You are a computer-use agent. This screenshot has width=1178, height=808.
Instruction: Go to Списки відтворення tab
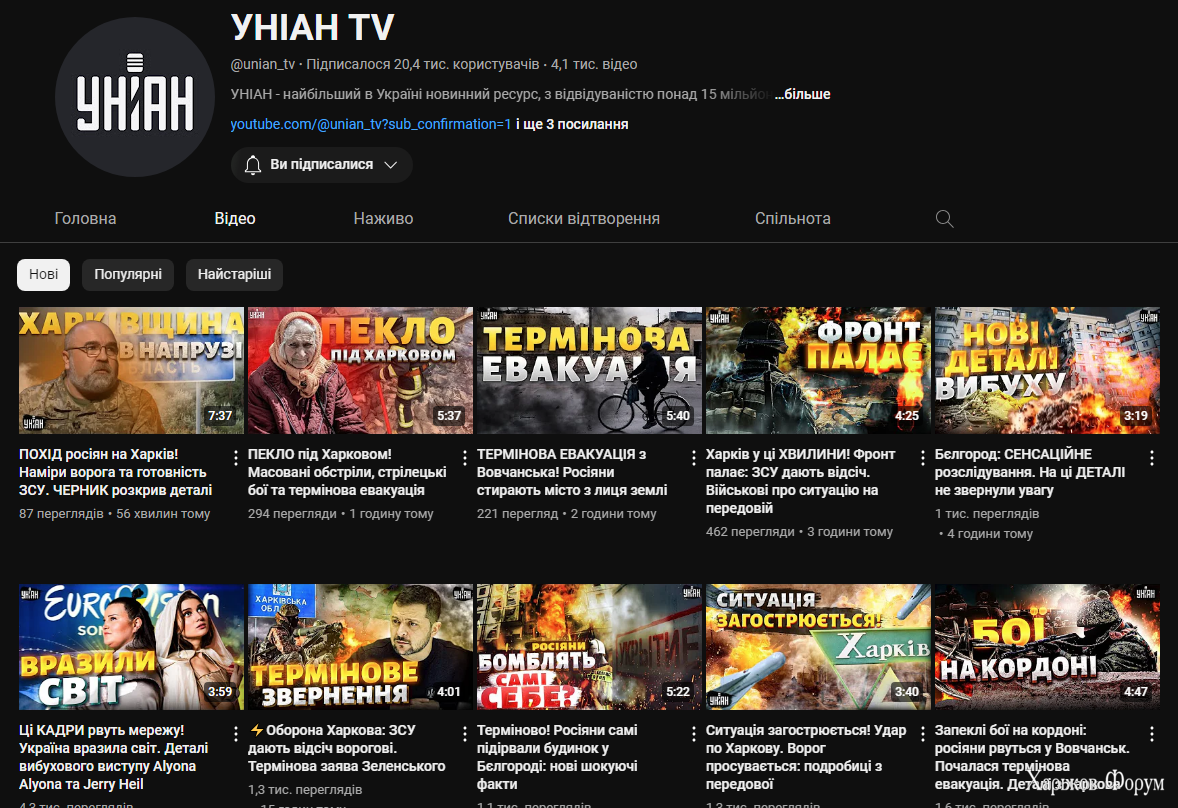584,219
